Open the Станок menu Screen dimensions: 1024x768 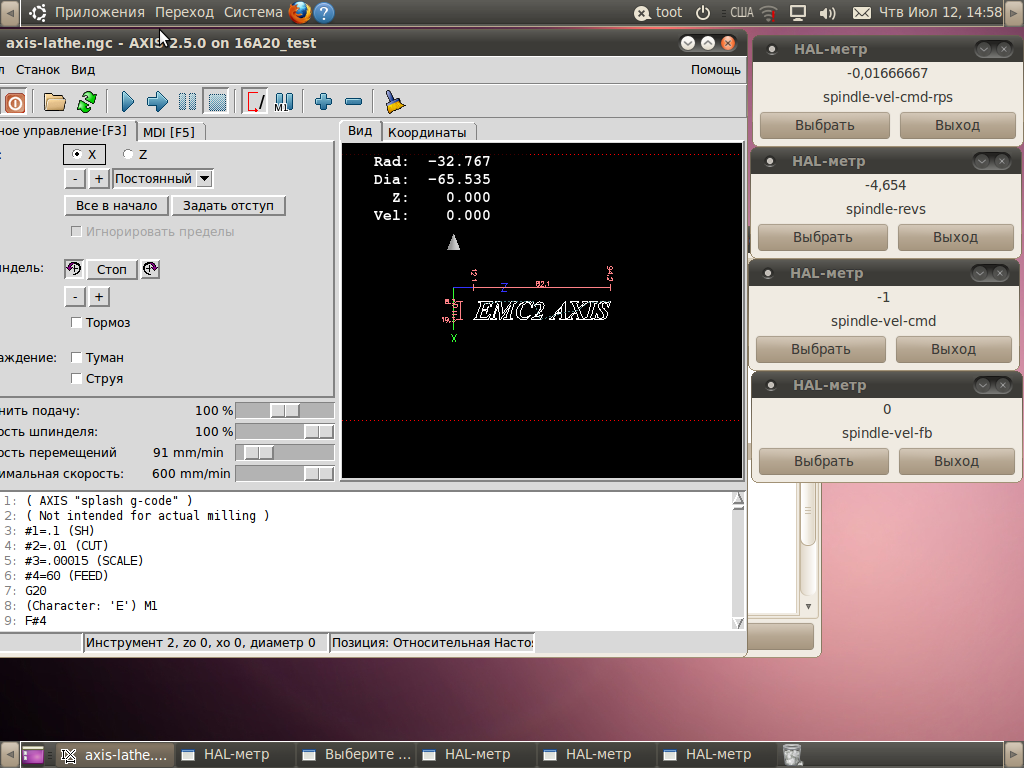coord(38,69)
